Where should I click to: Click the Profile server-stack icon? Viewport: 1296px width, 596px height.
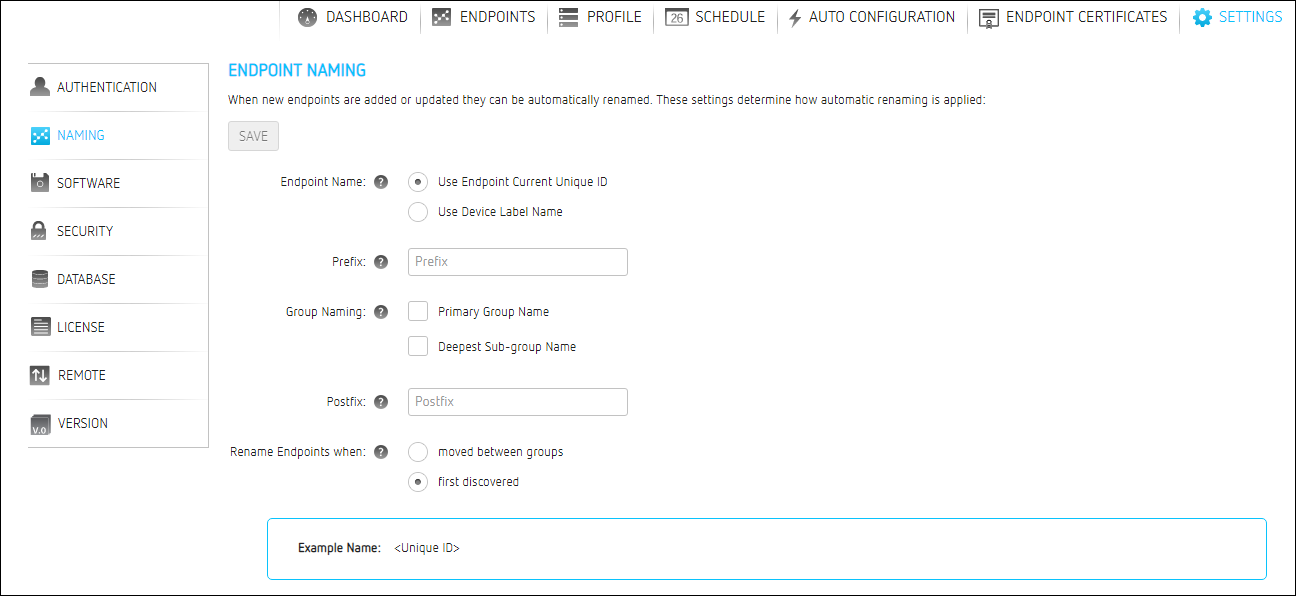point(569,17)
